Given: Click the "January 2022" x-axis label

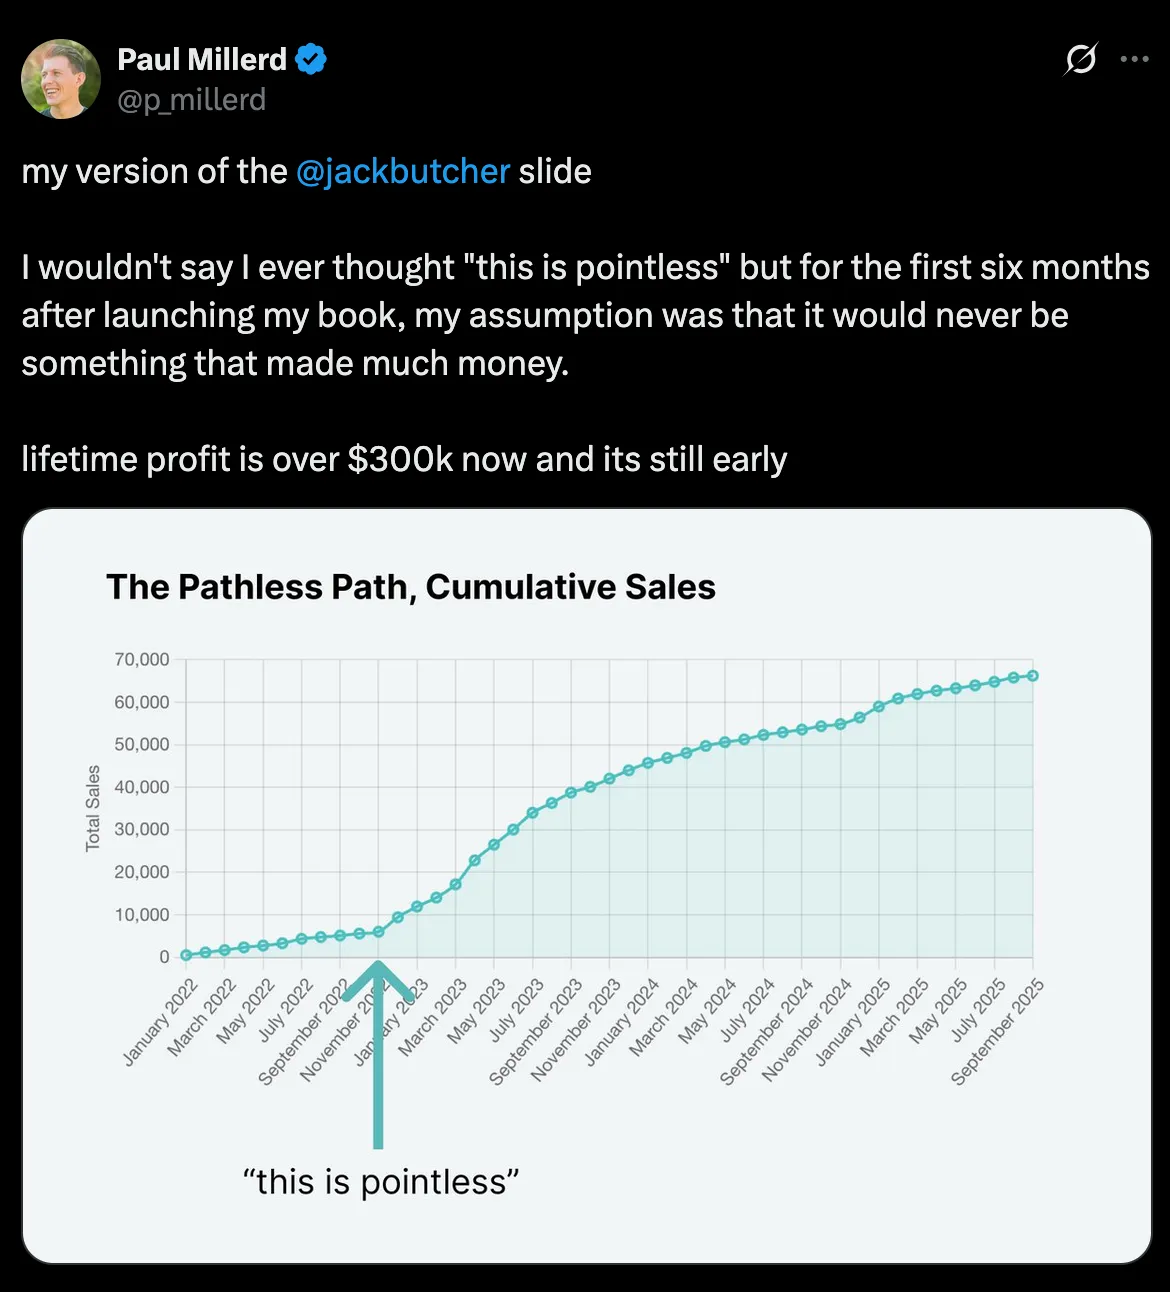Looking at the screenshot, I should (161, 1023).
